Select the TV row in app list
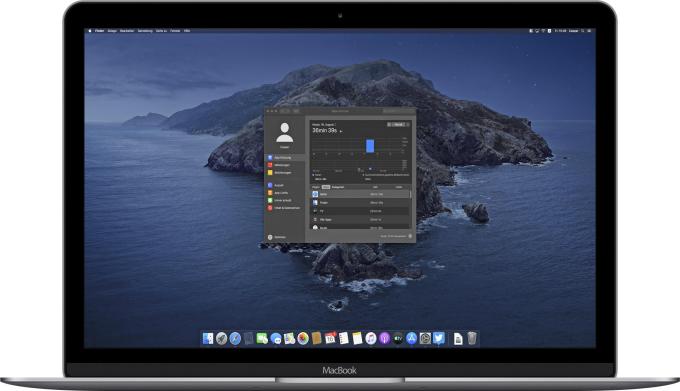 tap(360, 211)
